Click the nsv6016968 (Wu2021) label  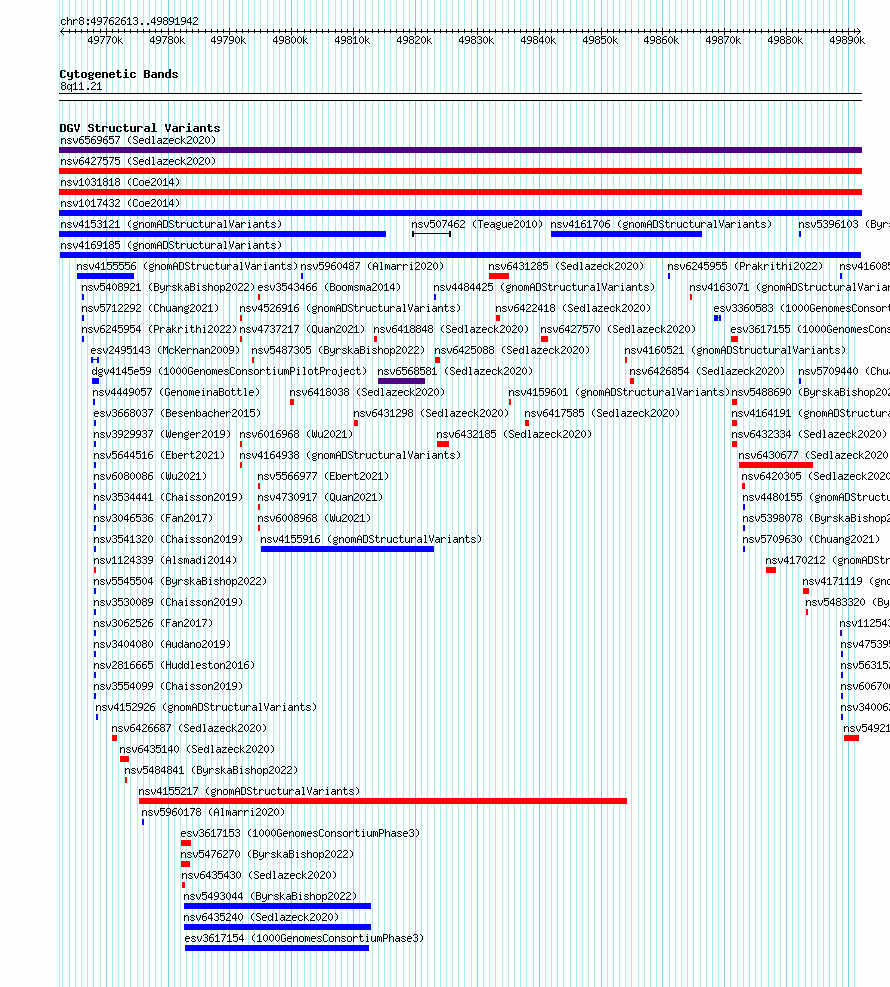[296, 434]
